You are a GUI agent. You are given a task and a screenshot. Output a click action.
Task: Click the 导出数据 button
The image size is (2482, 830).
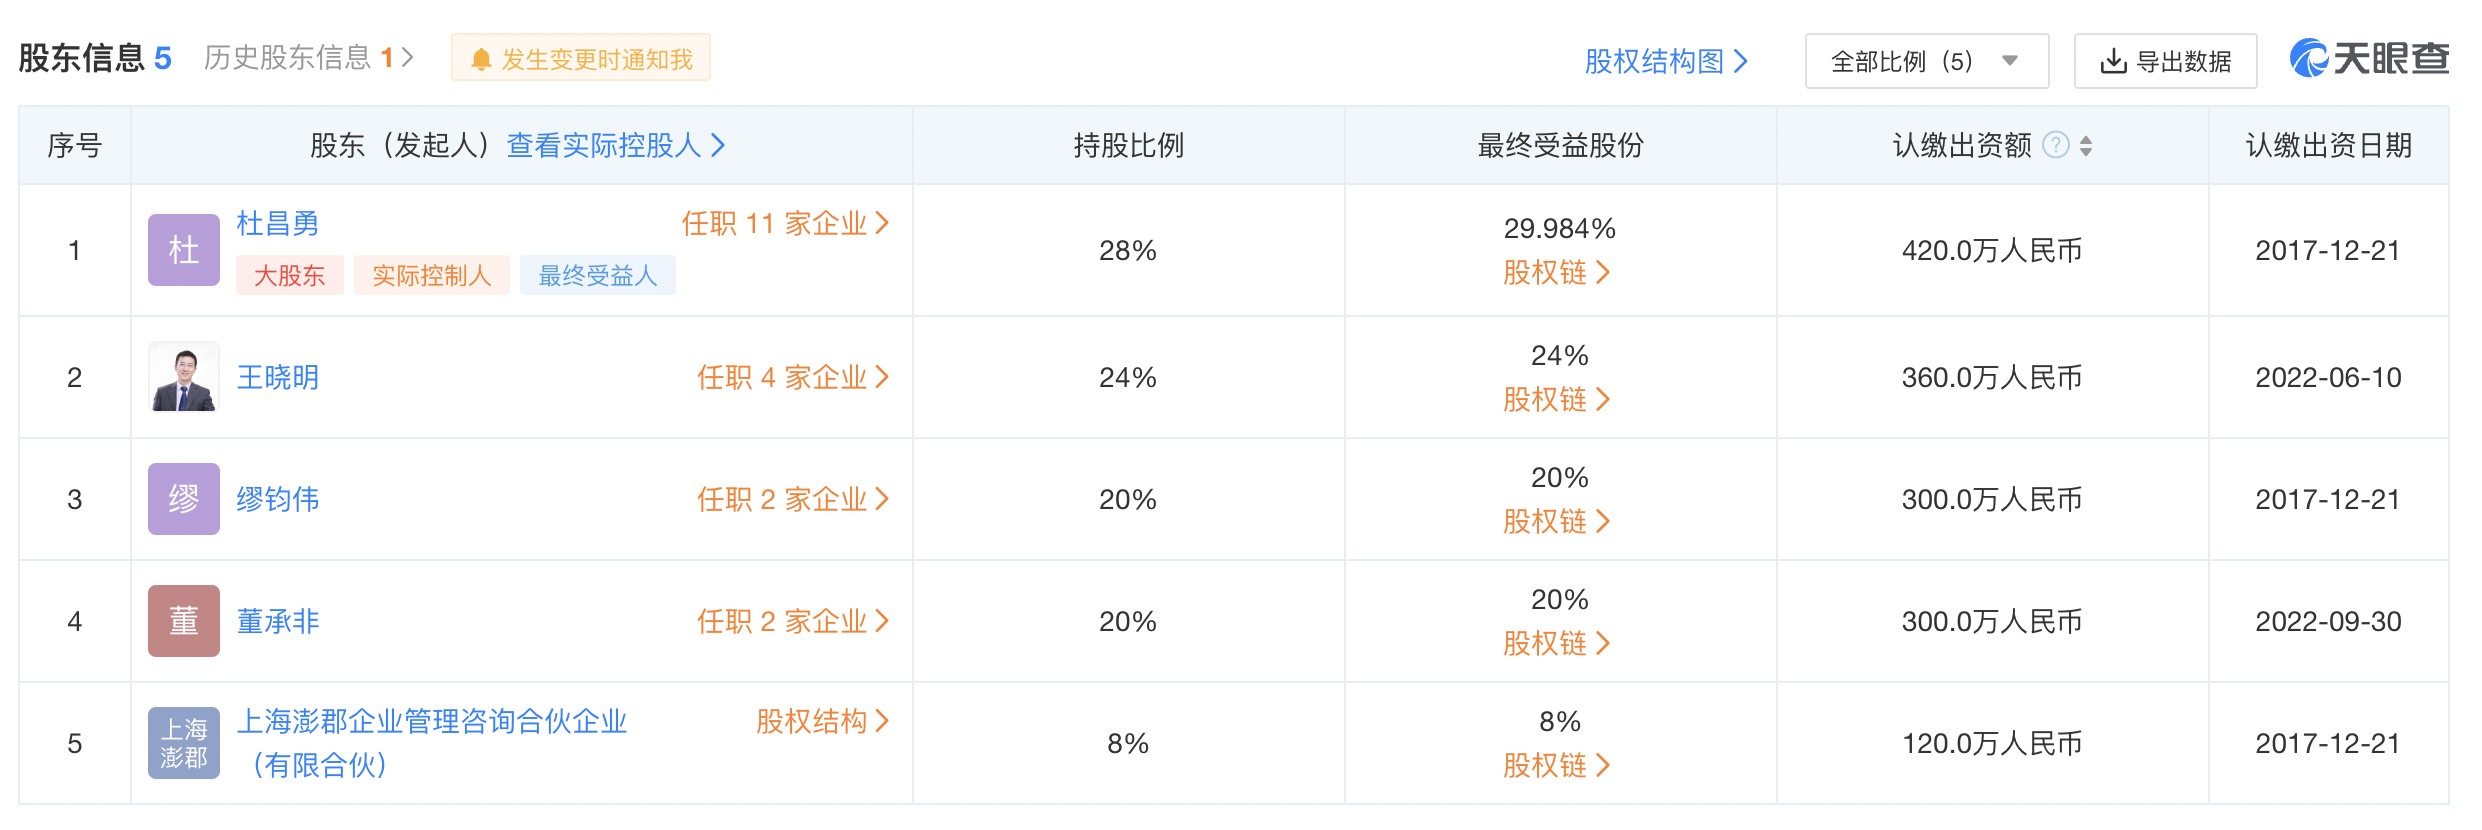point(2166,61)
